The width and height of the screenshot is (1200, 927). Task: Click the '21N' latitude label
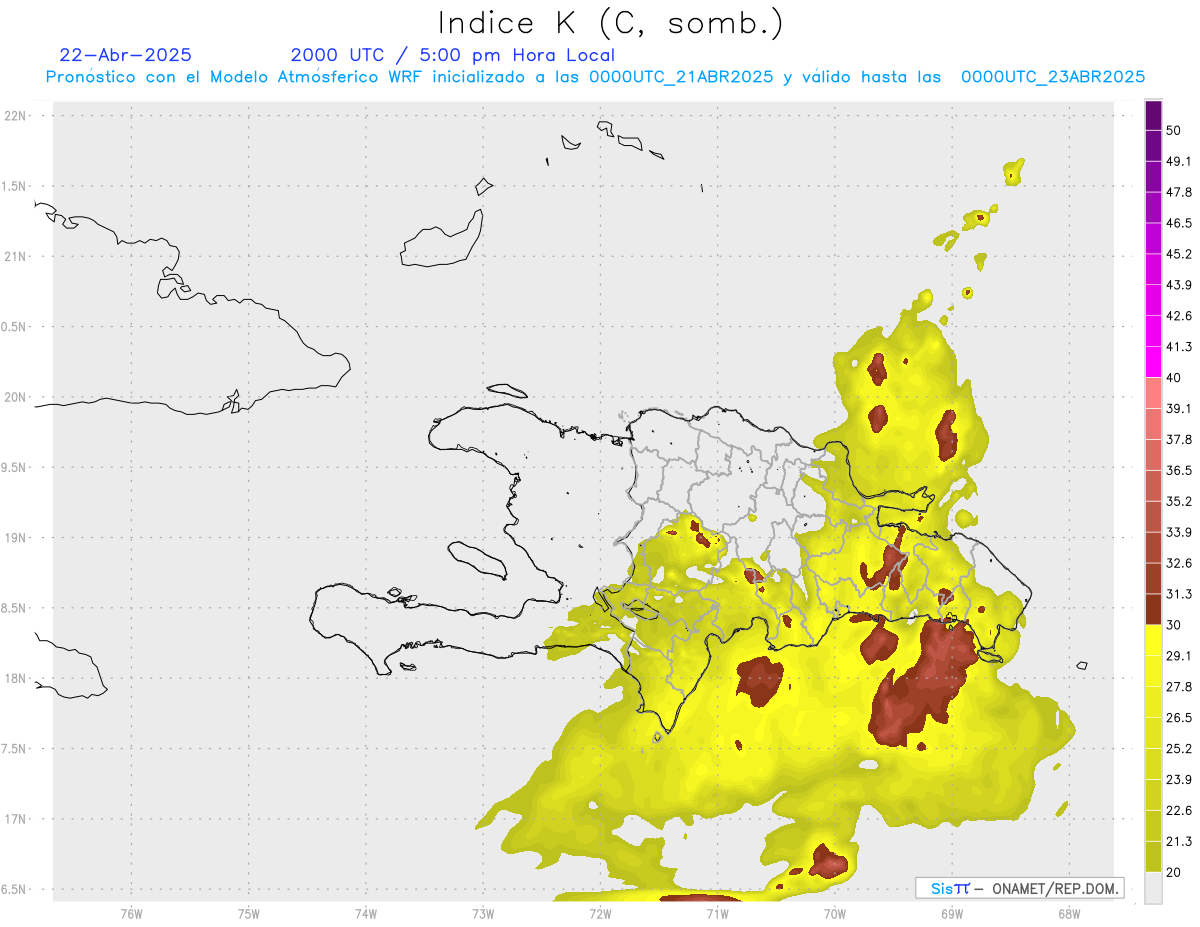click(15, 256)
